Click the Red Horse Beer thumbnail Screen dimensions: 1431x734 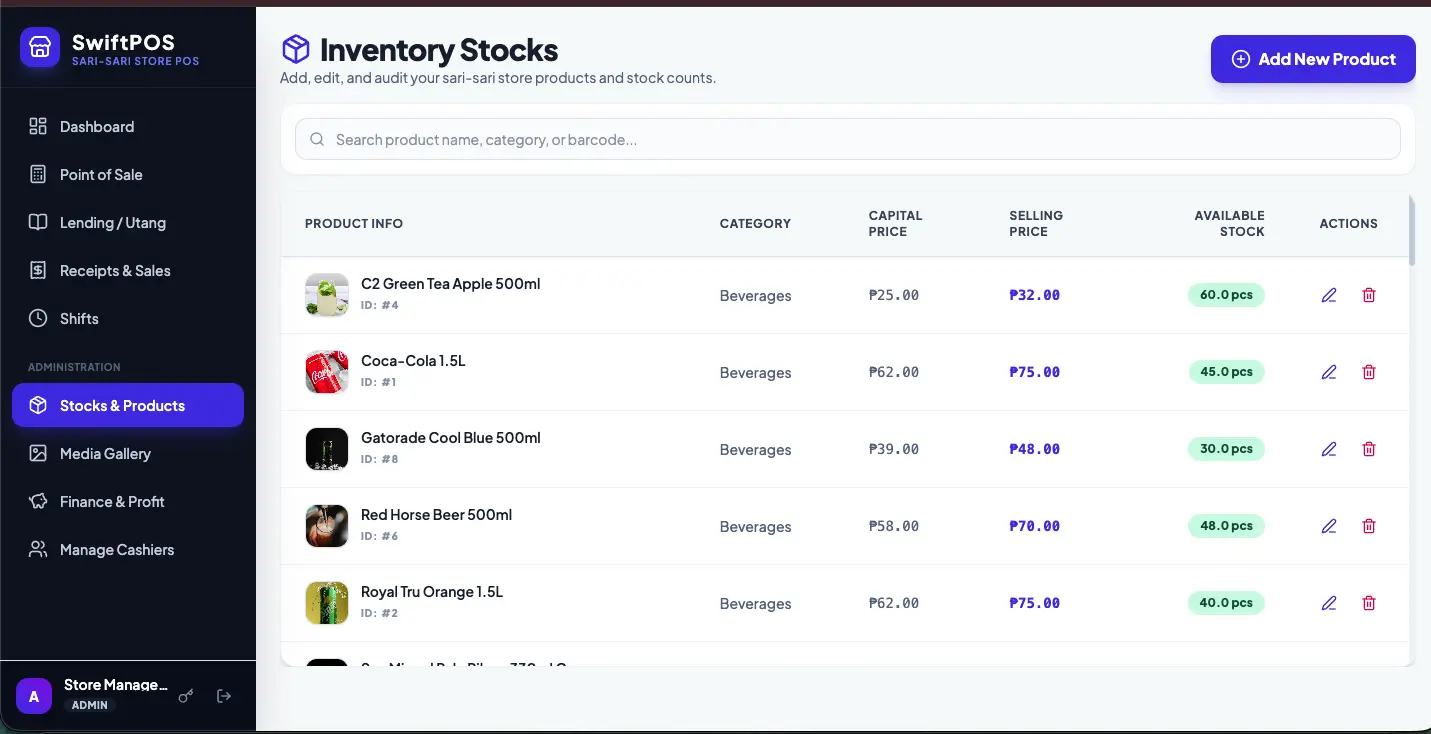(327, 526)
